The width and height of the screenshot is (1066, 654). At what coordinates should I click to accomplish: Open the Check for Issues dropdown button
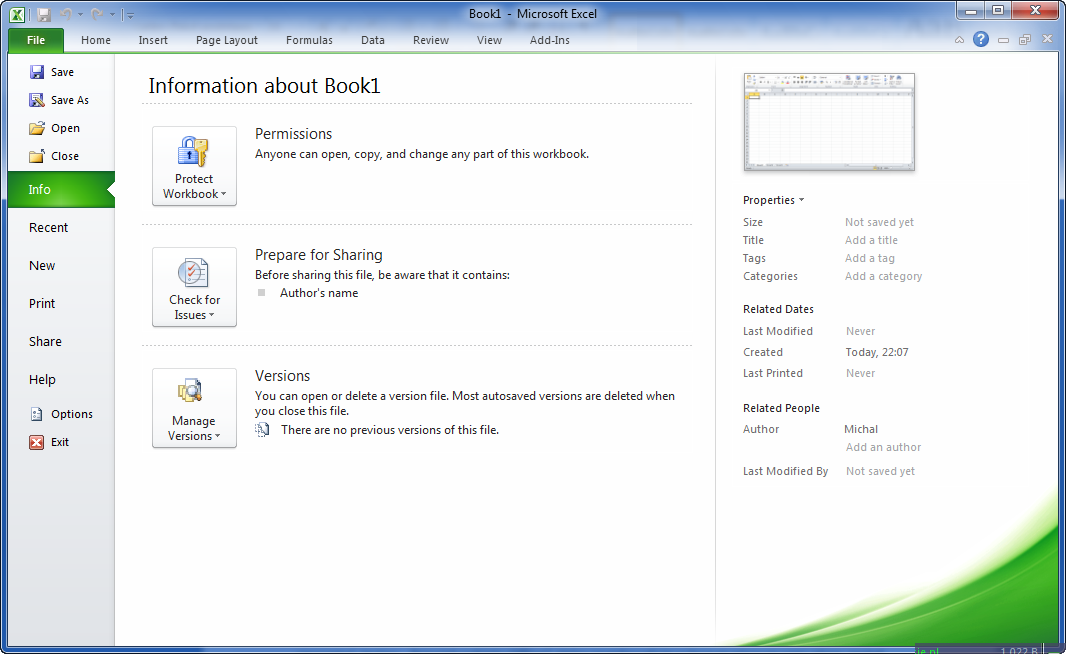194,287
